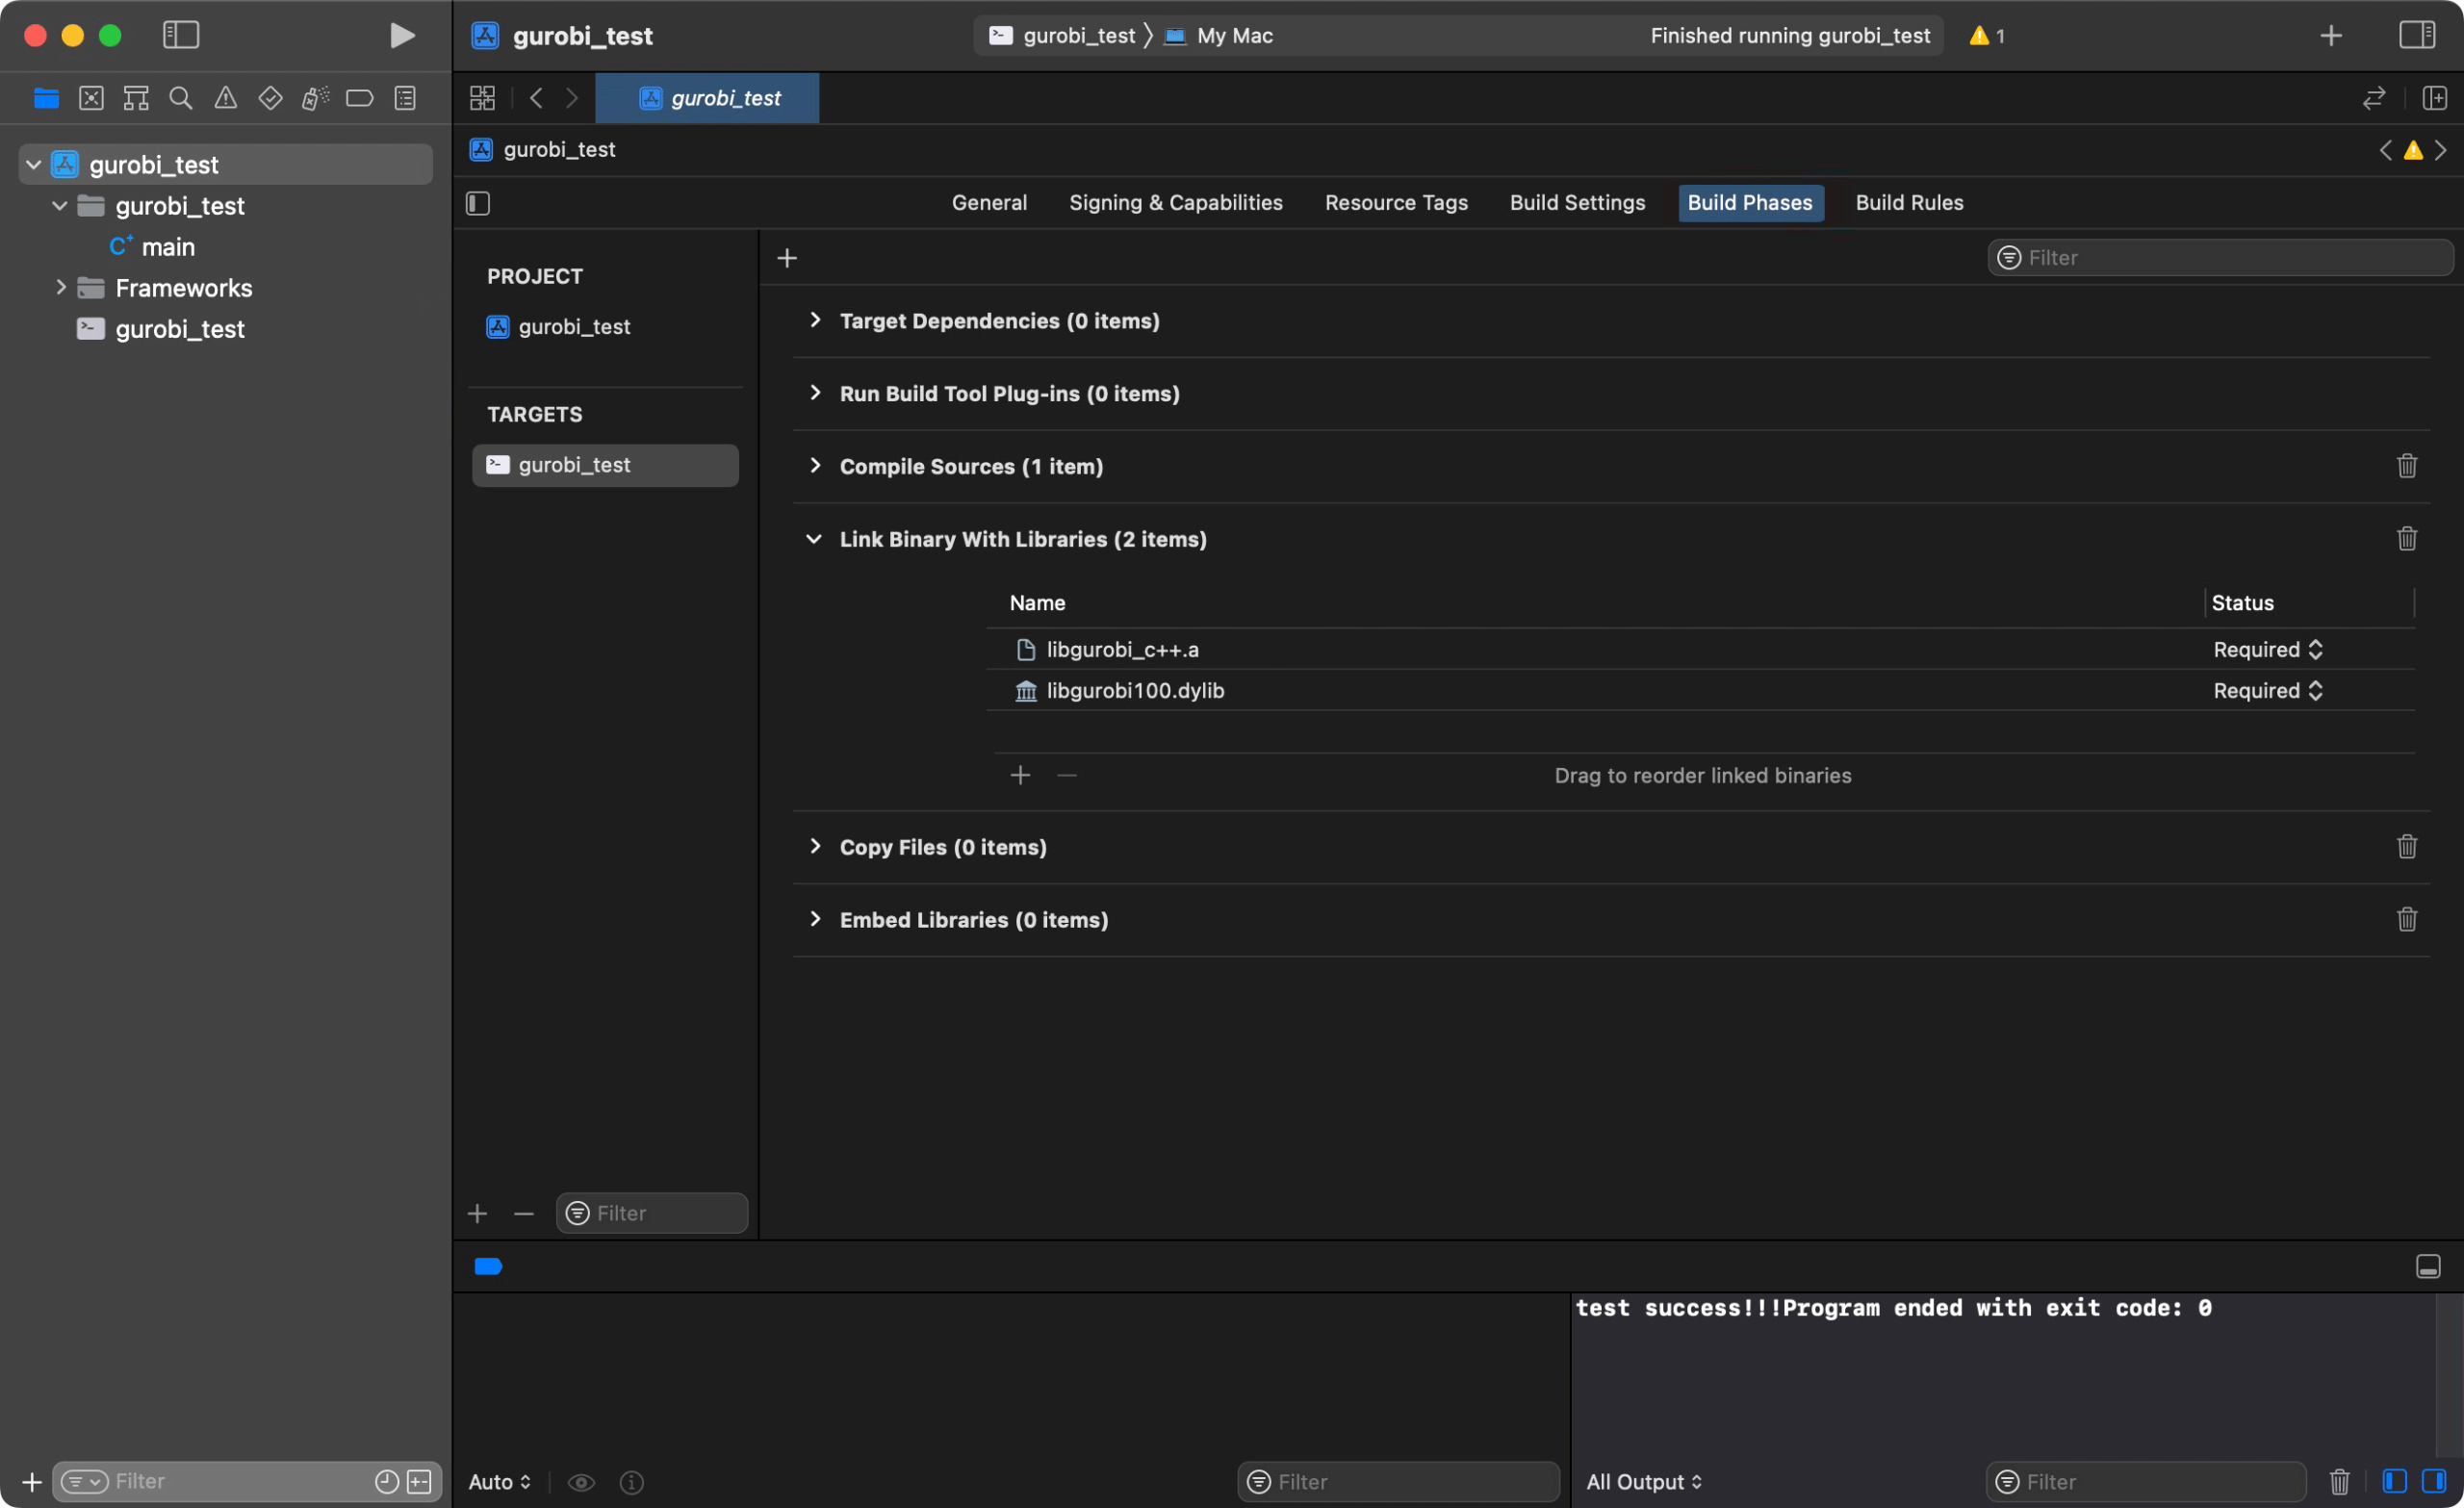Delete the Copy Files phase
The height and width of the screenshot is (1508, 2464).
(x=2407, y=847)
